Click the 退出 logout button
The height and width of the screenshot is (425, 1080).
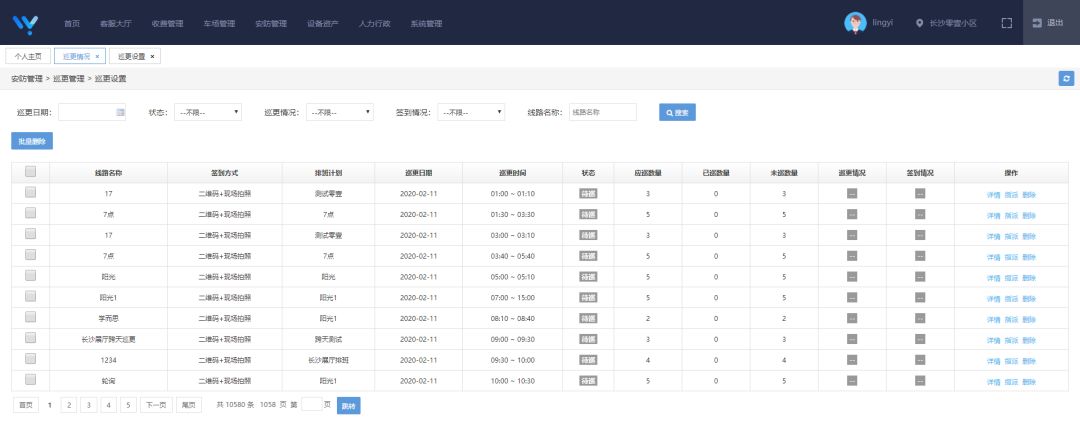(x=1051, y=23)
